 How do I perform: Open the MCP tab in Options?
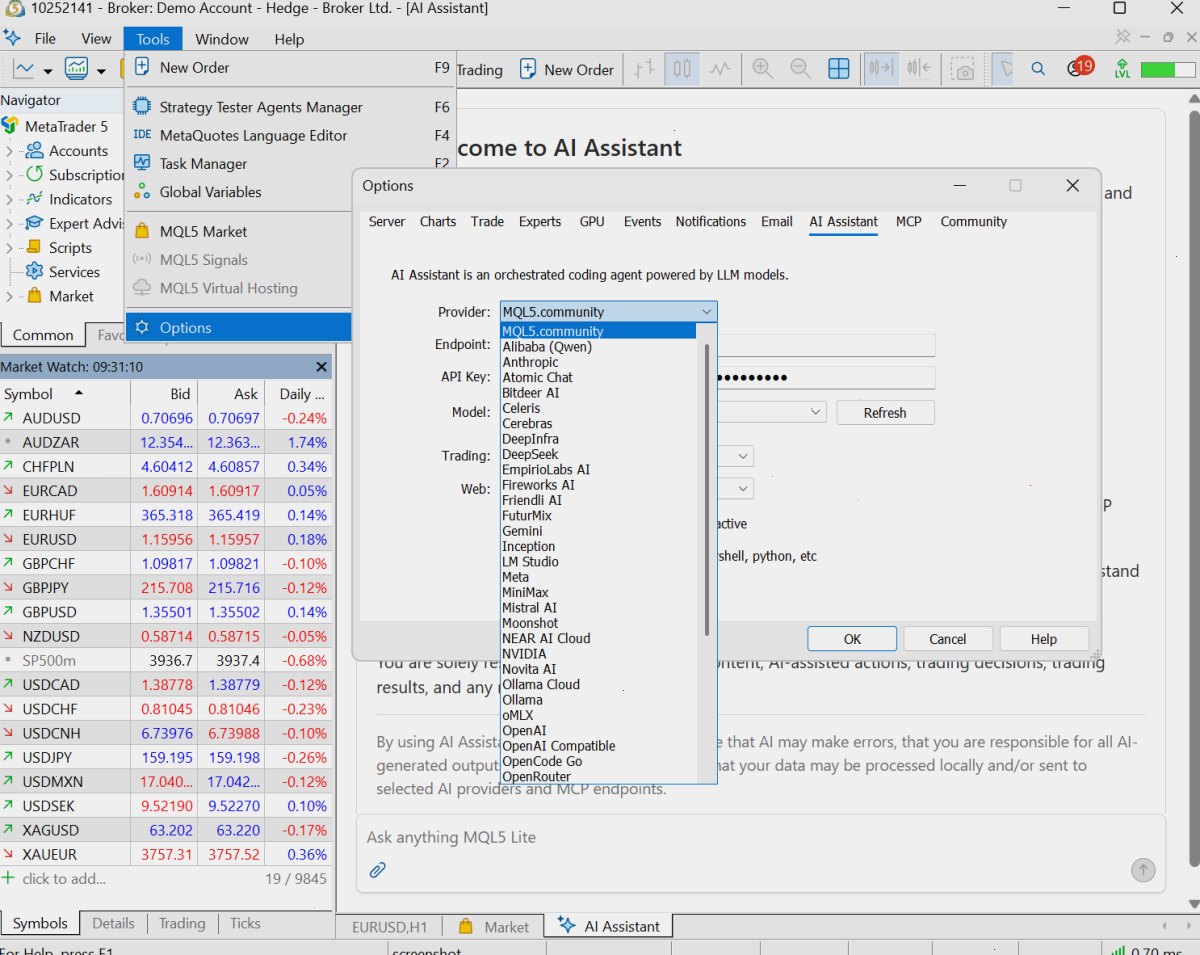[909, 222]
